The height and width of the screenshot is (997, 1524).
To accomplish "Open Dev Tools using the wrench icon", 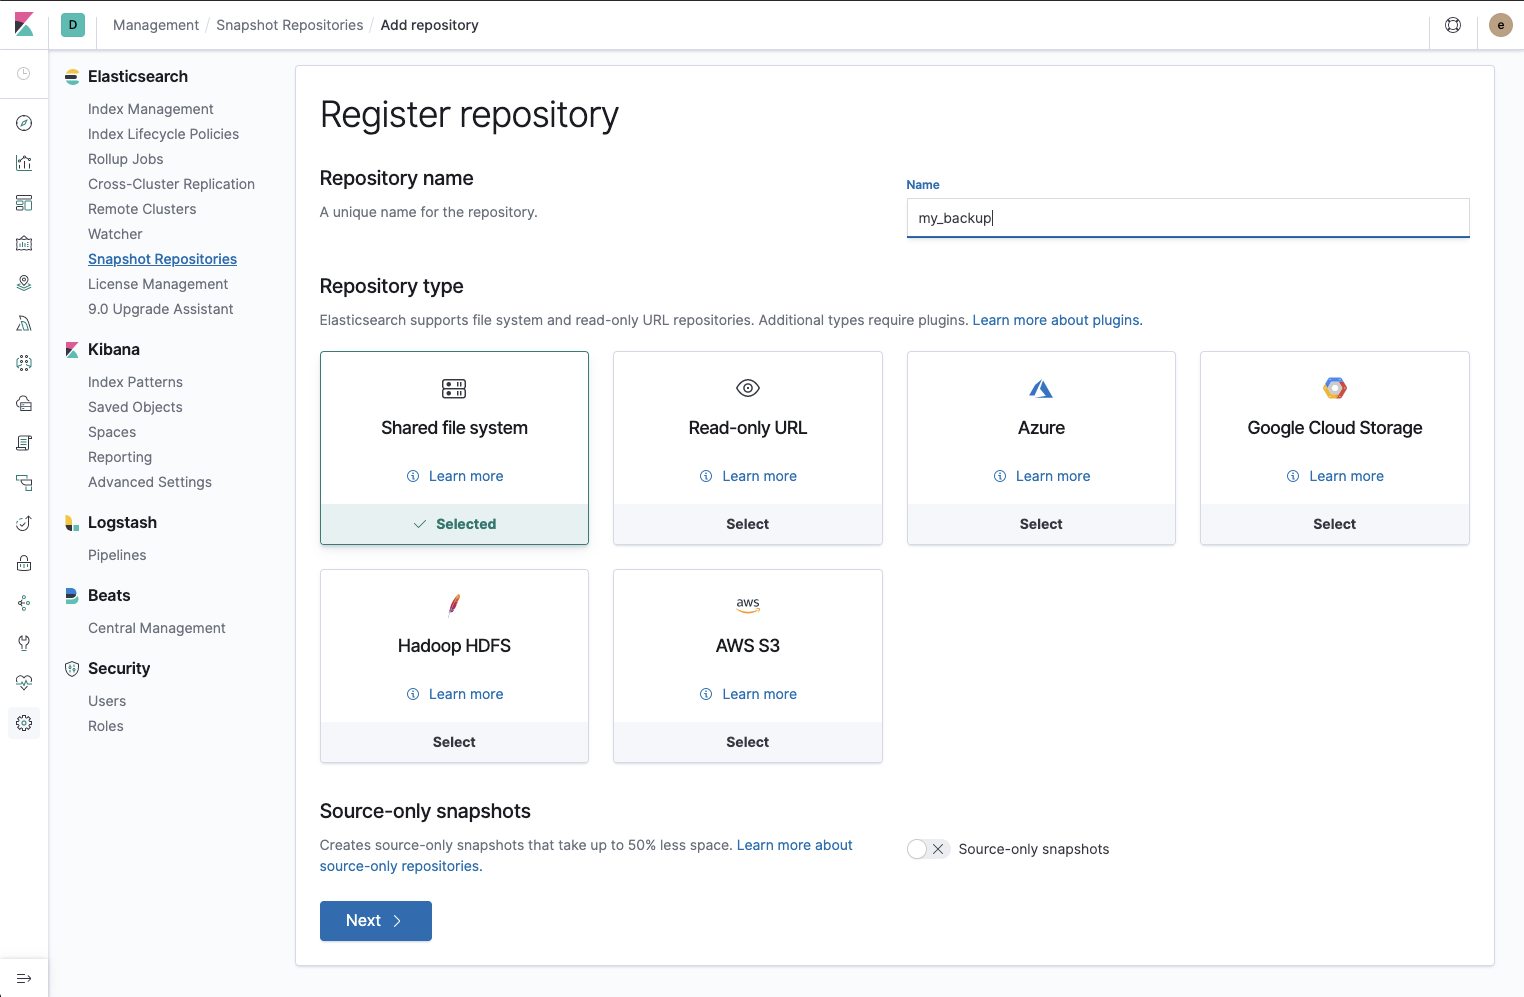I will [x=24, y=643].
